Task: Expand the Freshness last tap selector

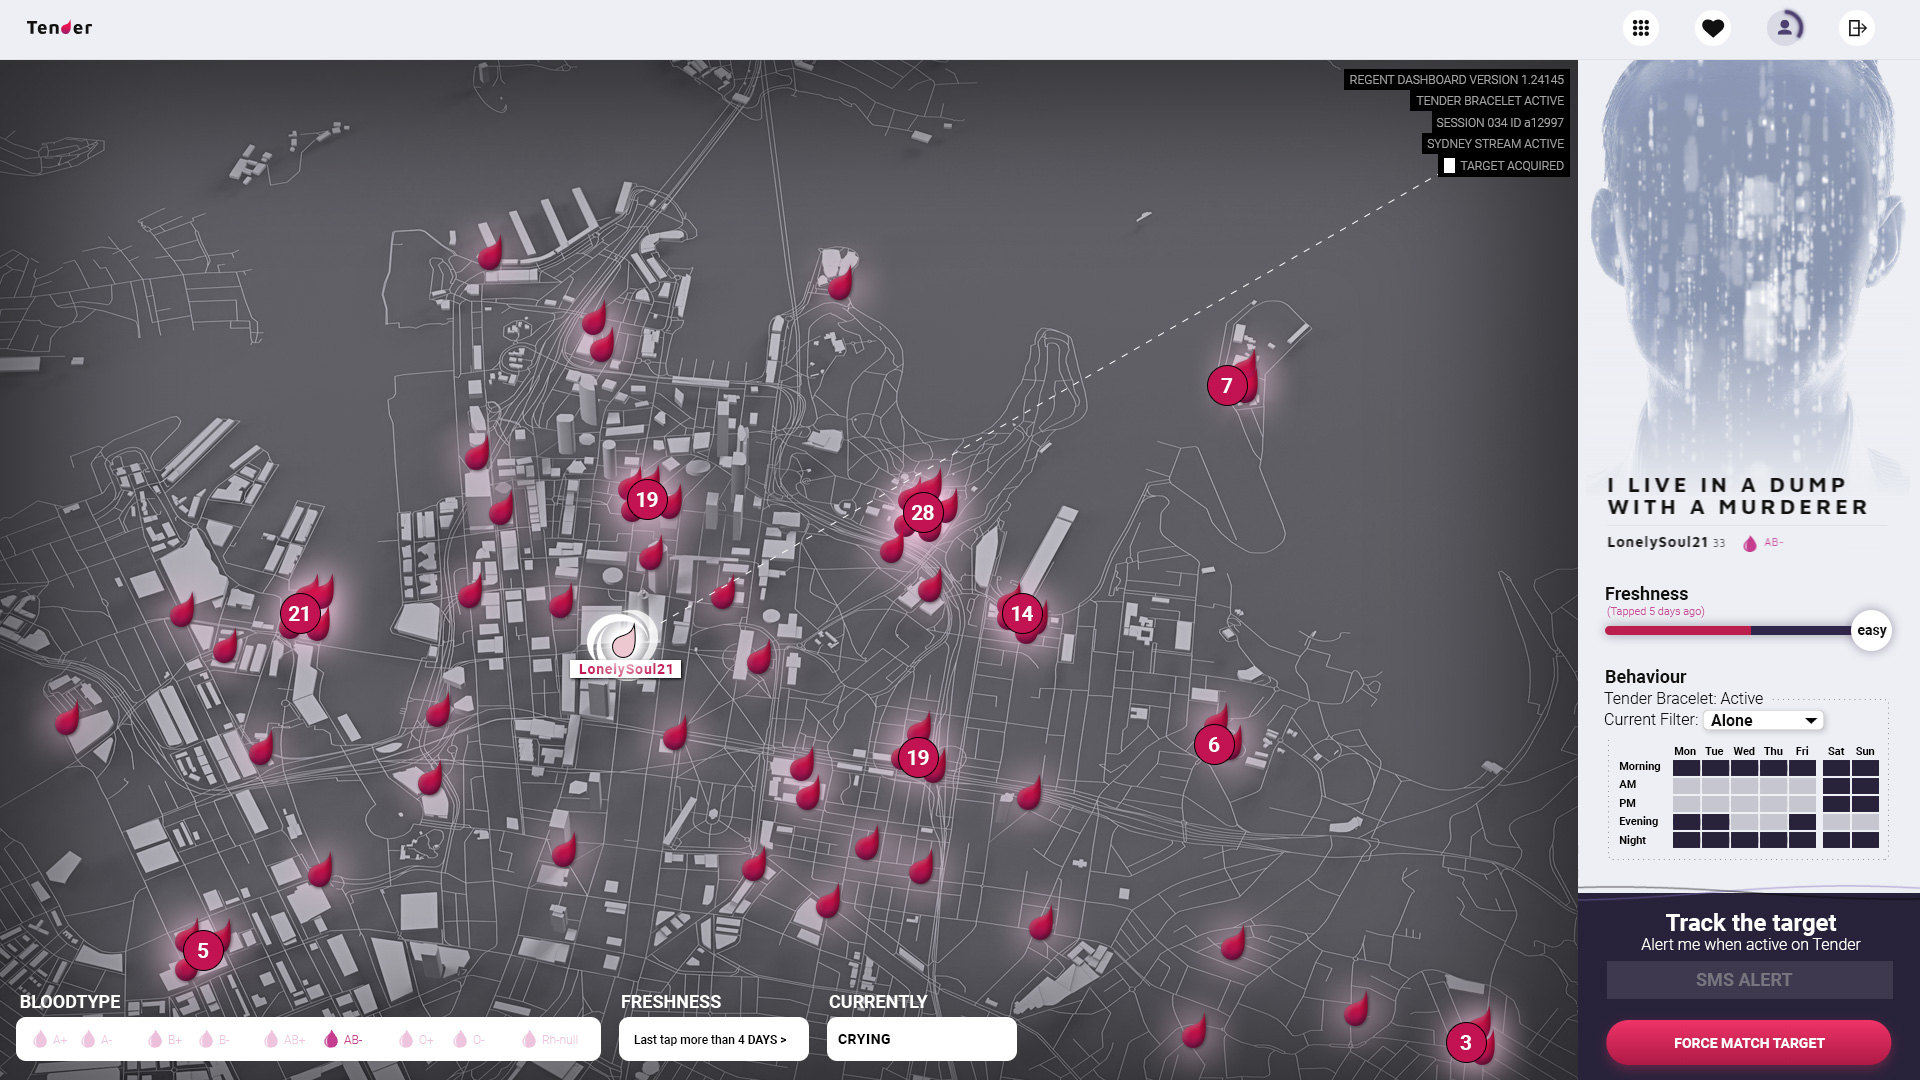Action: tap(713, 1040)
